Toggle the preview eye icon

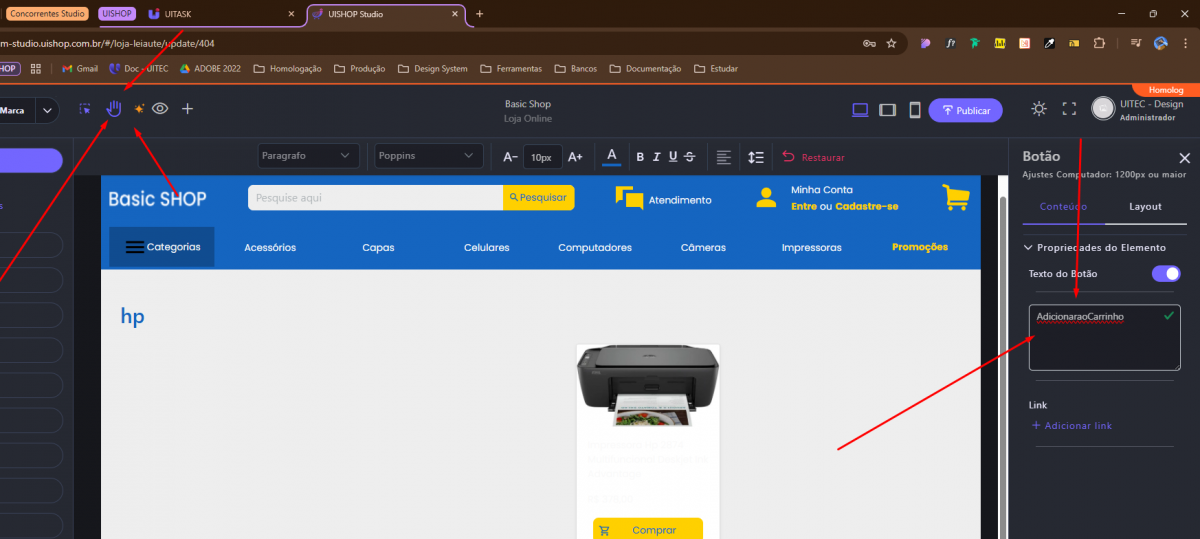[x=160, y=109]
